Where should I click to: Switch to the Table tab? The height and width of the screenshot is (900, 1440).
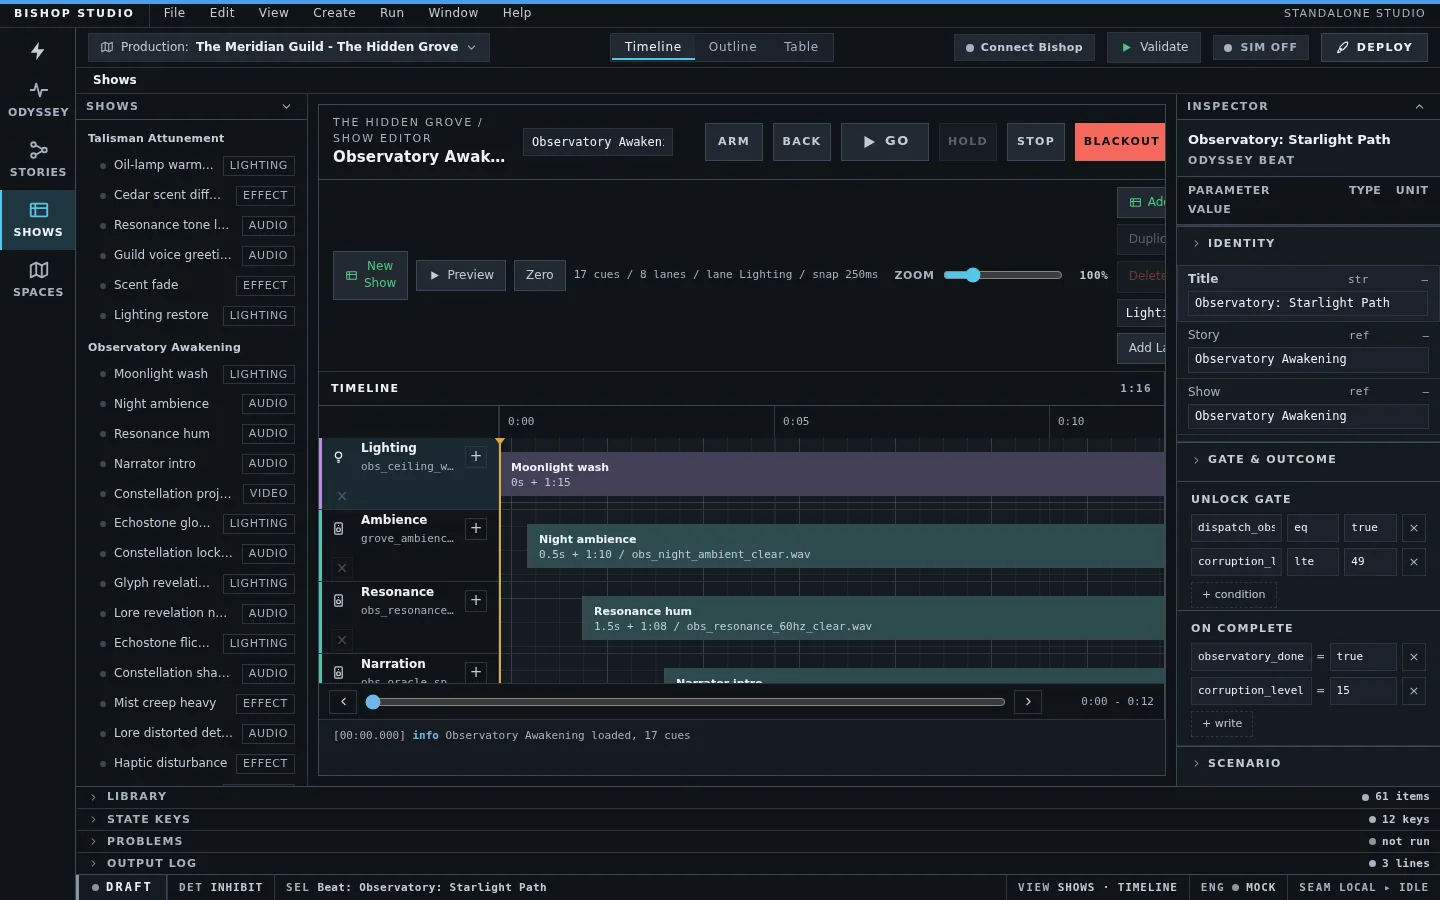click(x=801, y=47)
